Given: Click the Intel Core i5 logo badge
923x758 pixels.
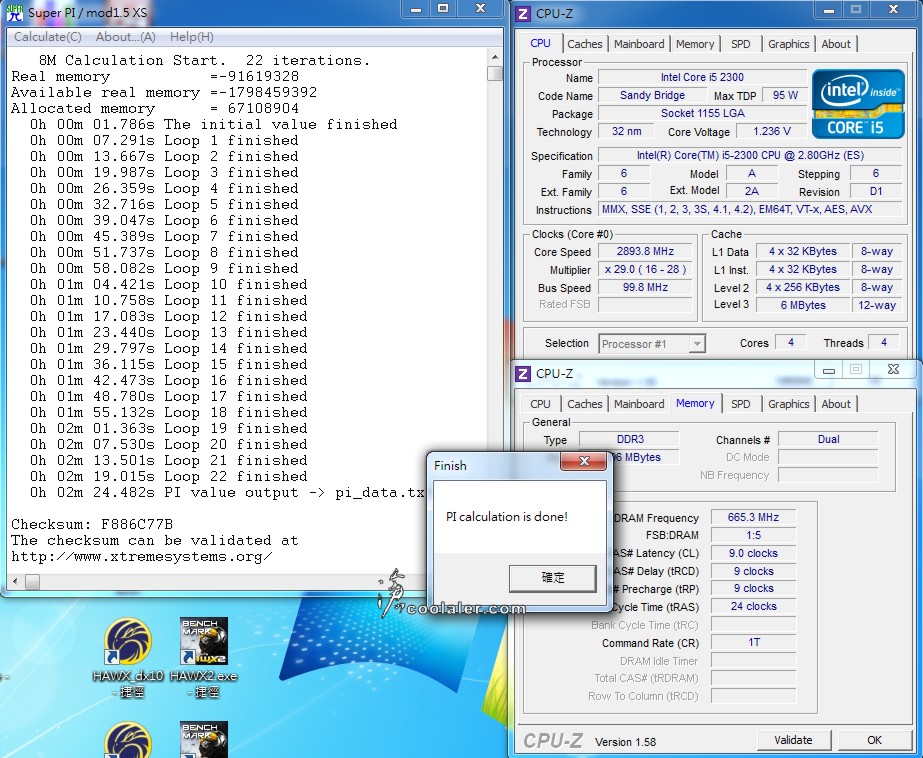Looking at the screenshot, I should point(858,104).
